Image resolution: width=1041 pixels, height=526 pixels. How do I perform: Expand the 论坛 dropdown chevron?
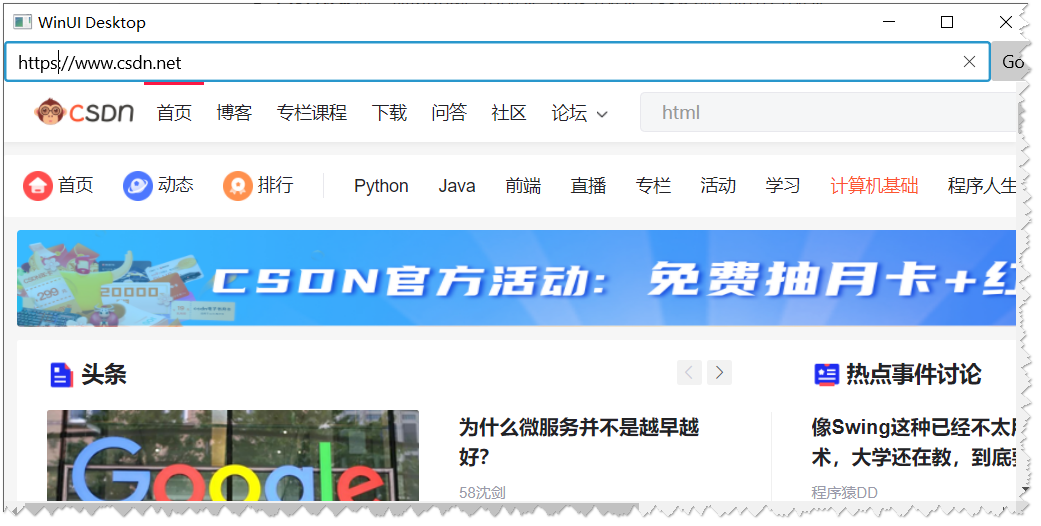click(602, 114)
